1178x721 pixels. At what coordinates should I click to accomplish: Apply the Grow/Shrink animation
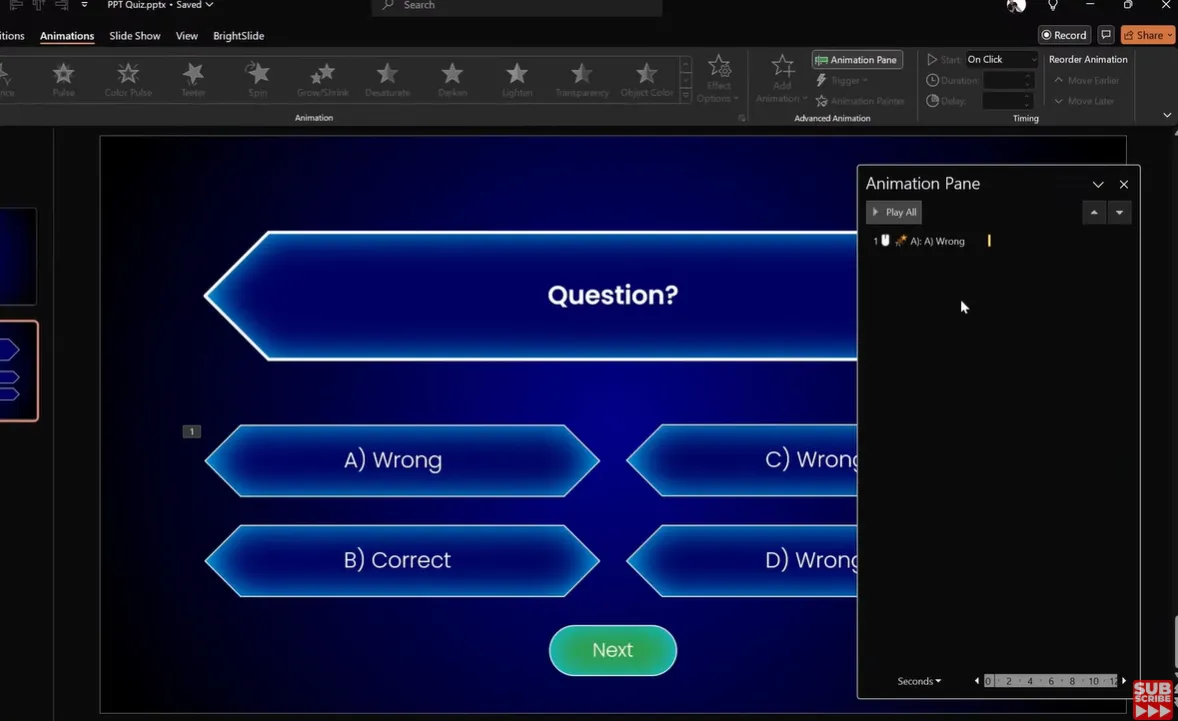click(322, 79)
